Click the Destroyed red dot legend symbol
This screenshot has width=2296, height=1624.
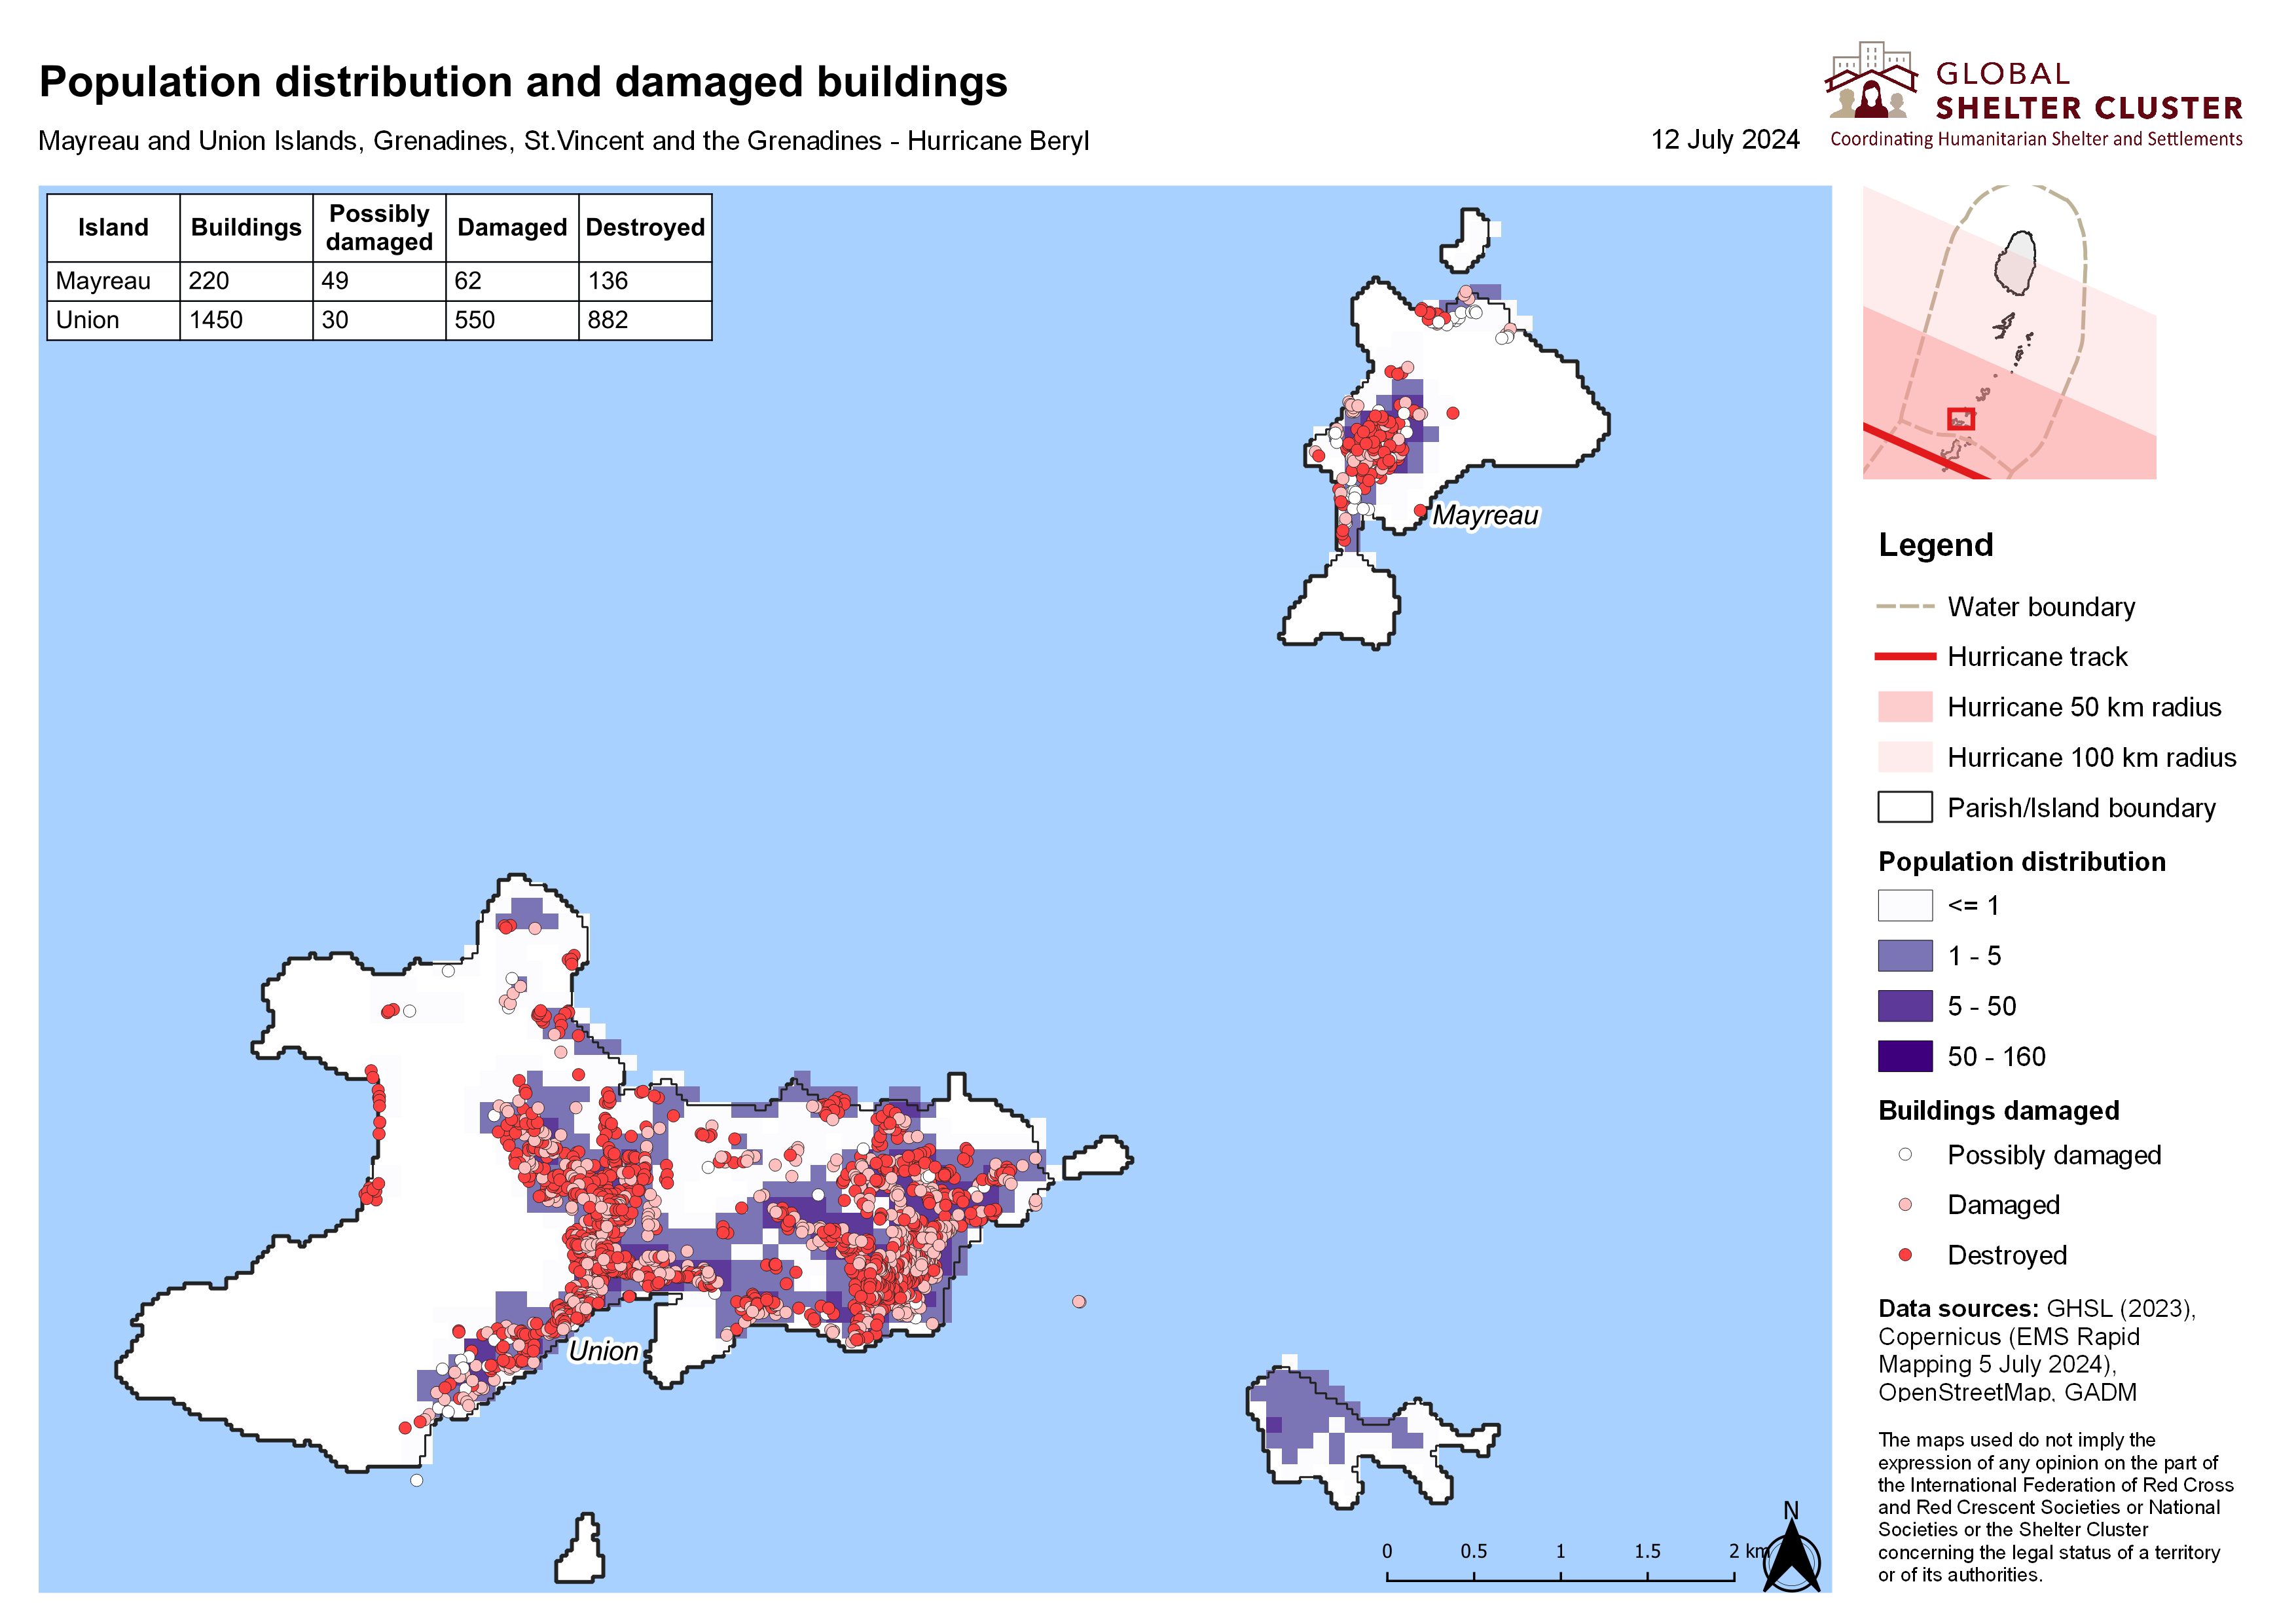point(1905,1254)
